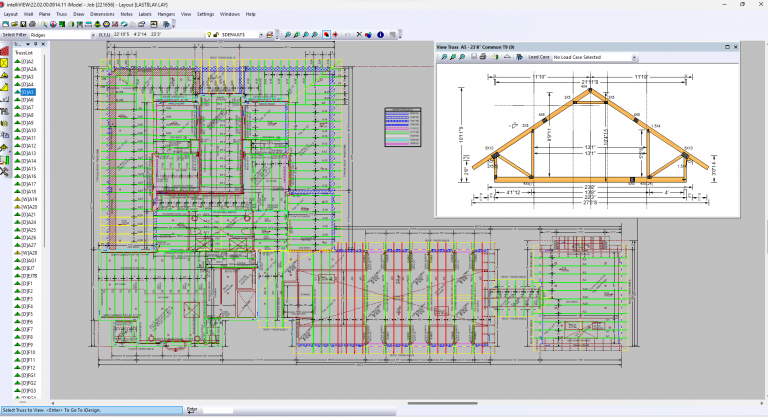Open the Hangers menu
The width and height of the screenshot is (768, 417).
[166, 14]
